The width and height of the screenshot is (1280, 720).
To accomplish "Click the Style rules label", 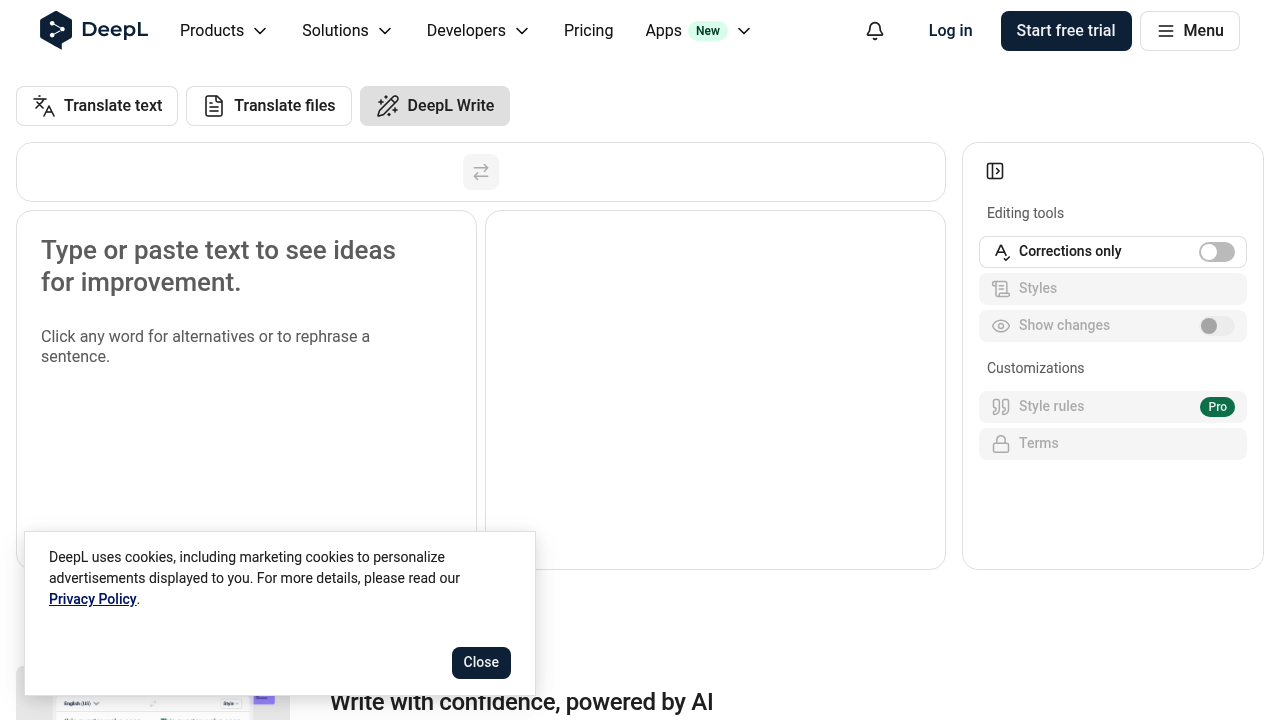I will click(x=1051, y=407).
